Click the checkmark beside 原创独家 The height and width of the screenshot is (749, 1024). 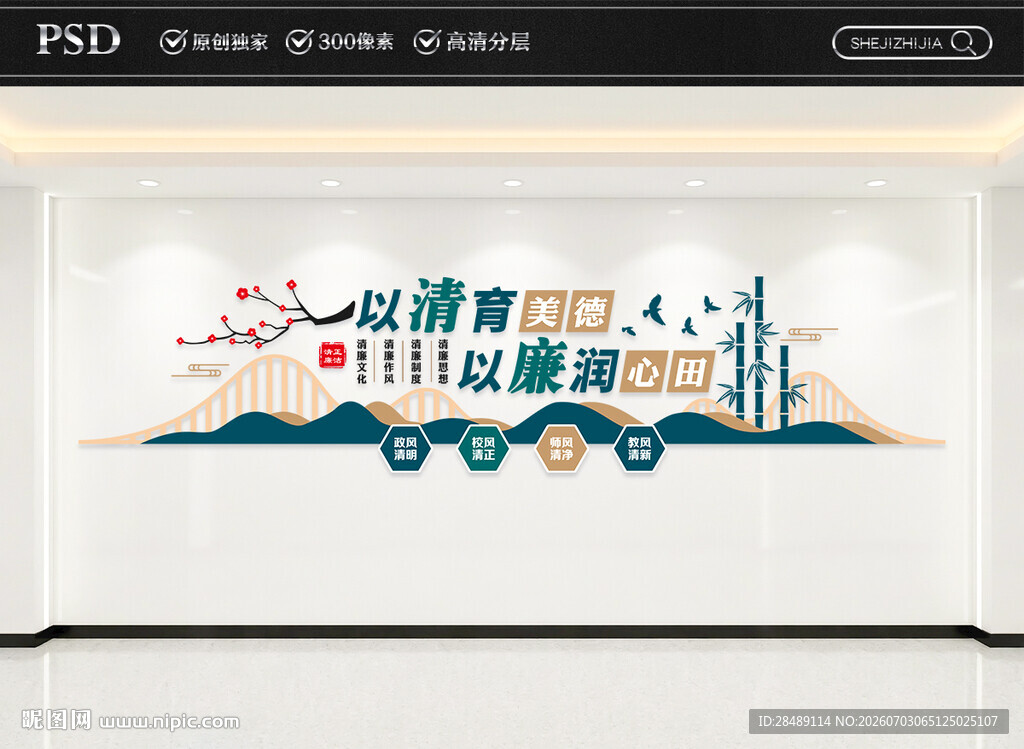[173, 42]
